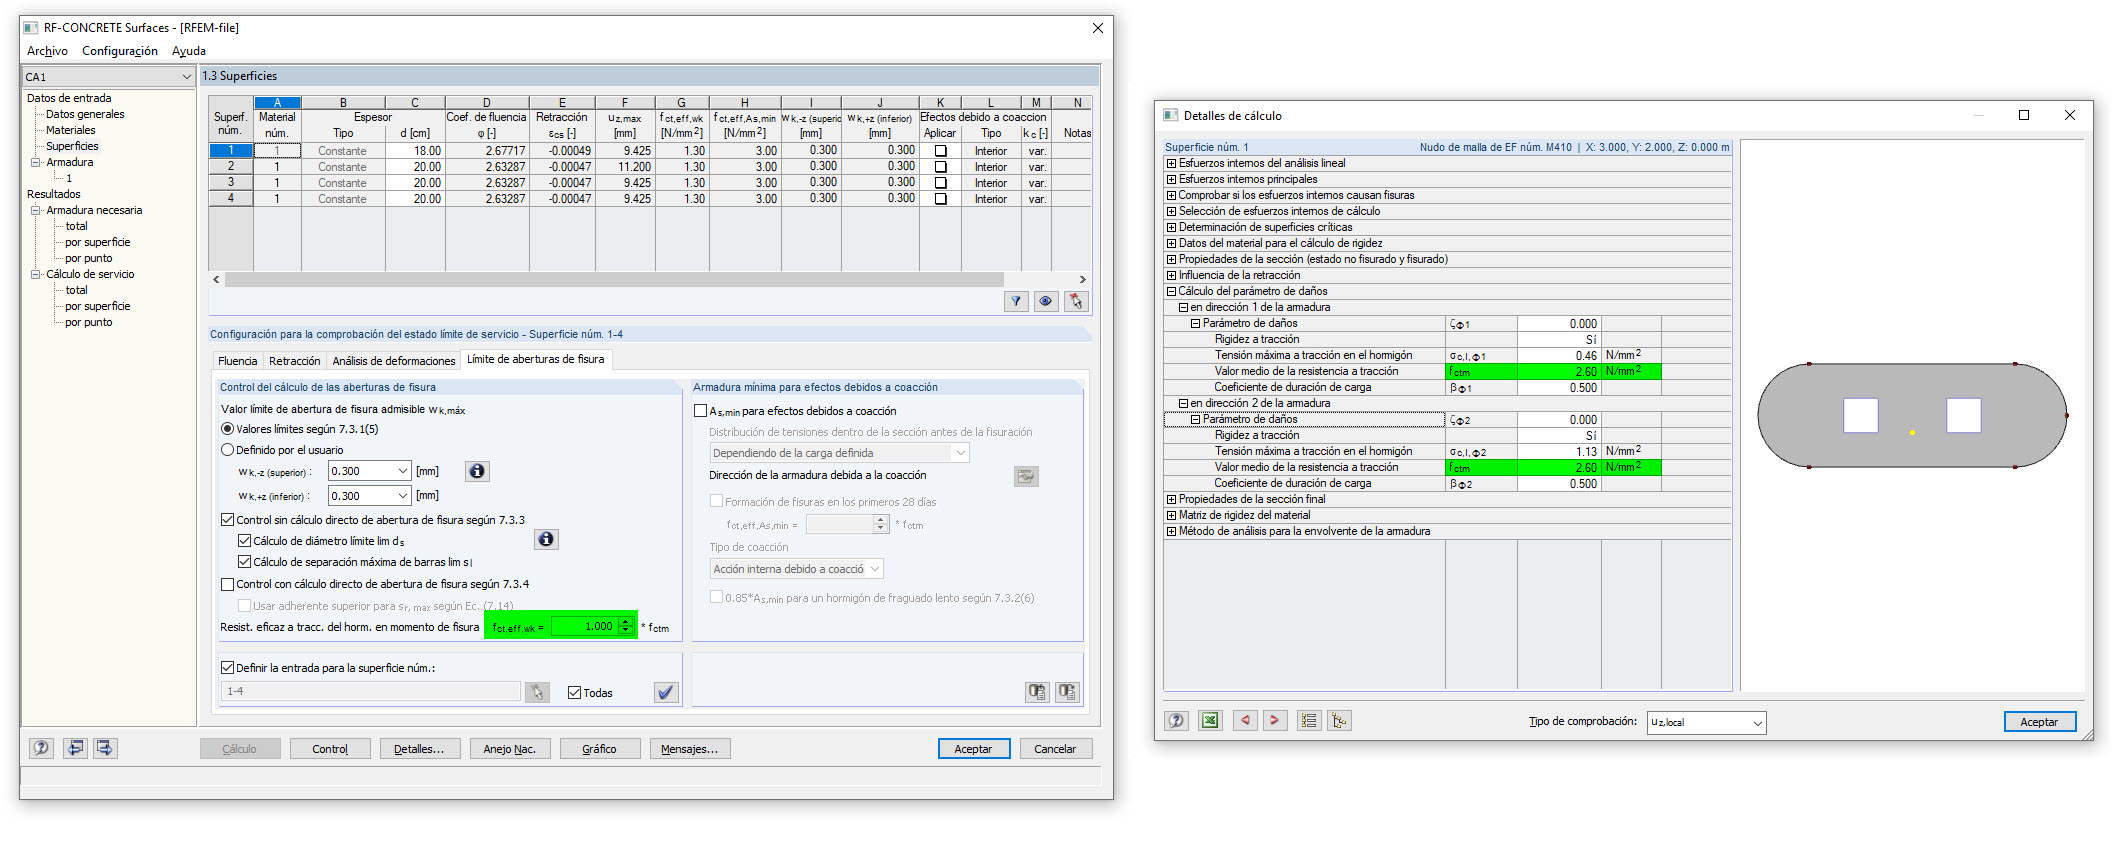Select Materiales in the navigation tree
Screen dimensions: 2122x842
point(71,130)
